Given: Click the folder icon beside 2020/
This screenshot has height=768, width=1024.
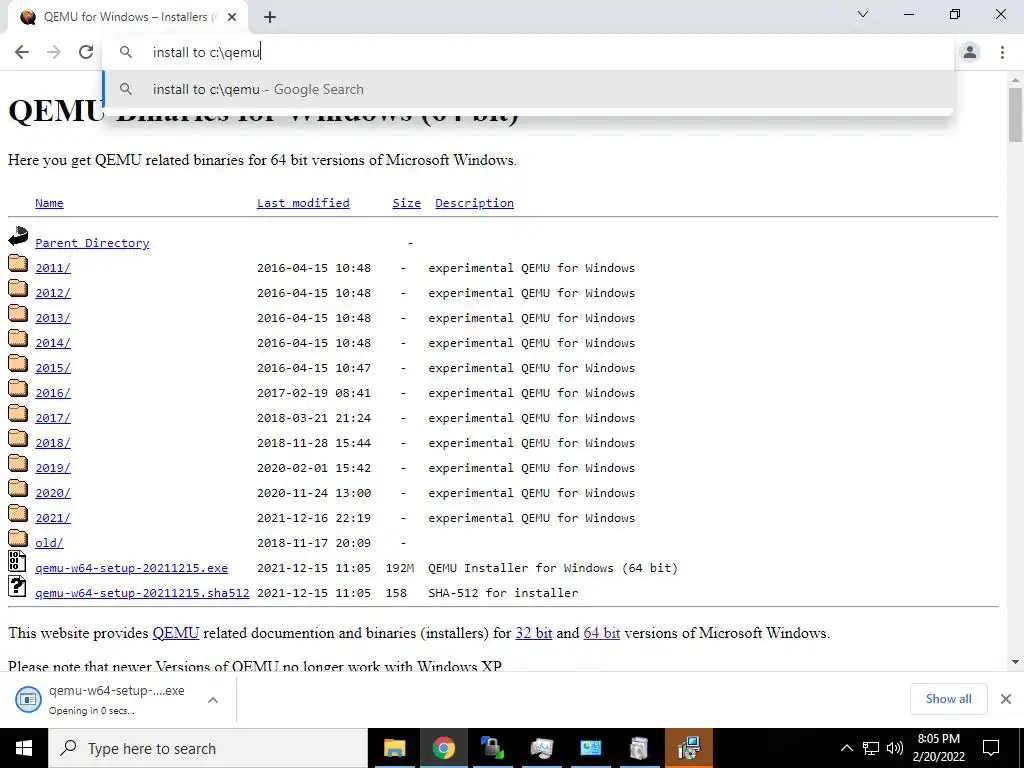Looking at the screenshot, I should (18, 488).
